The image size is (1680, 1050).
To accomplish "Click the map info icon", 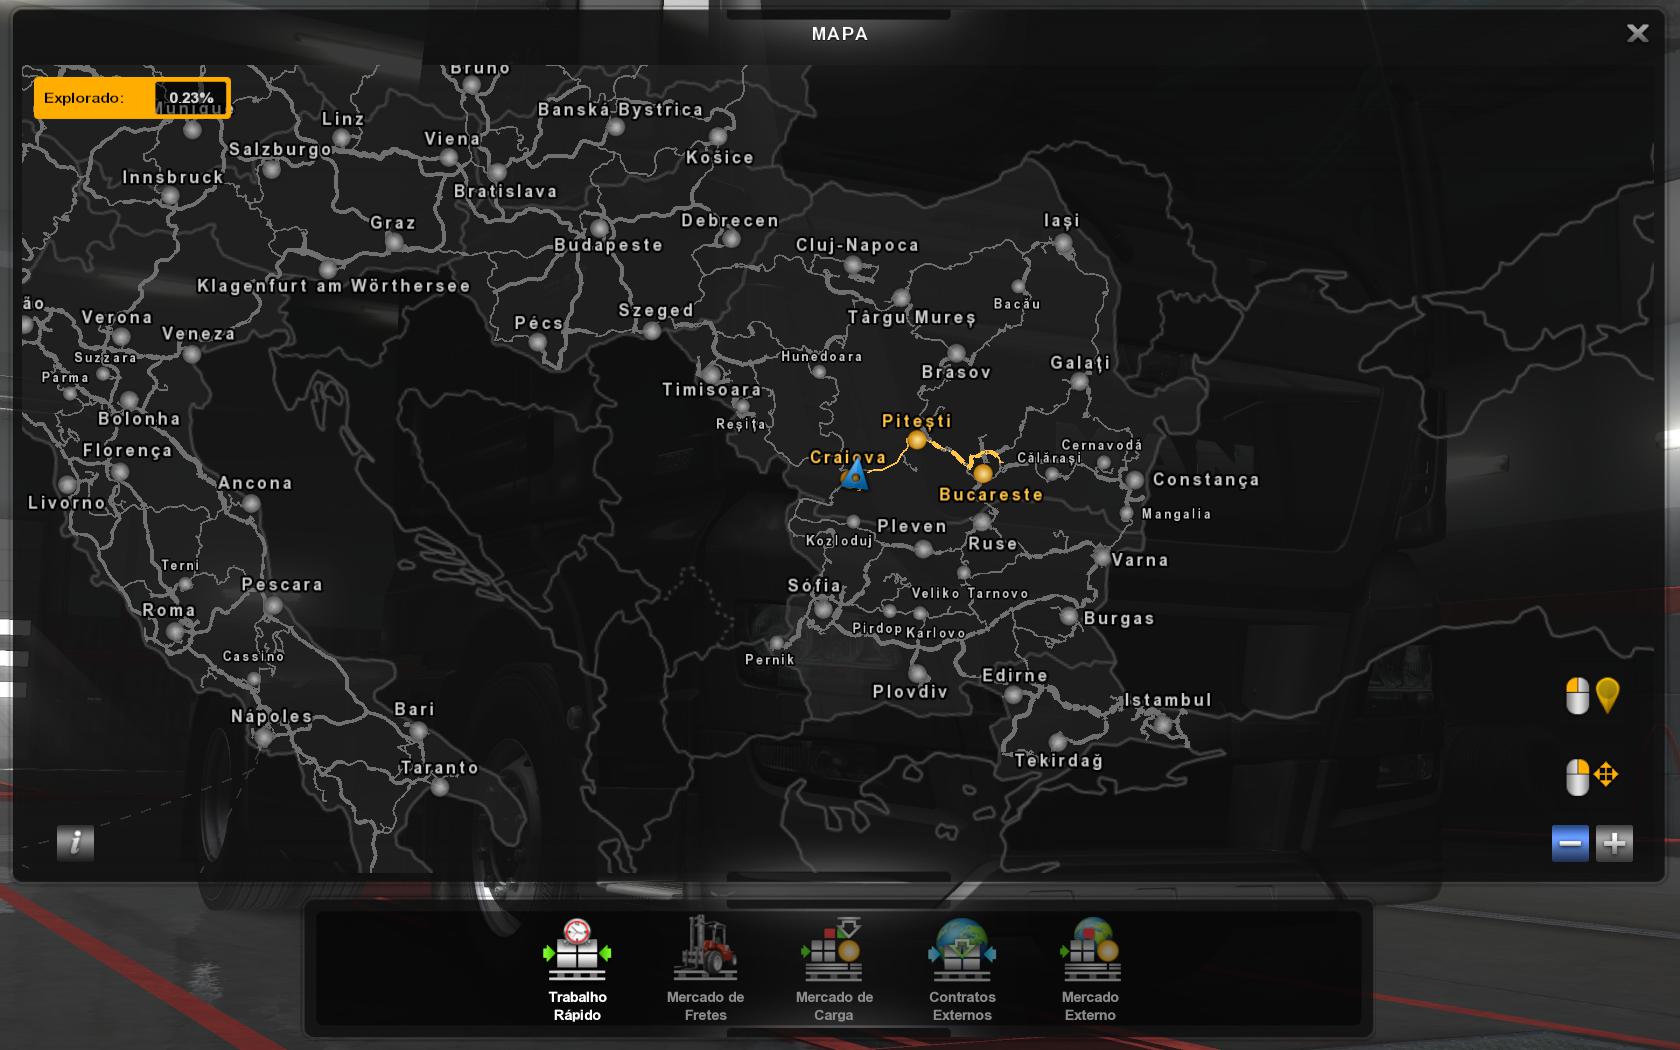I will 75,843.
